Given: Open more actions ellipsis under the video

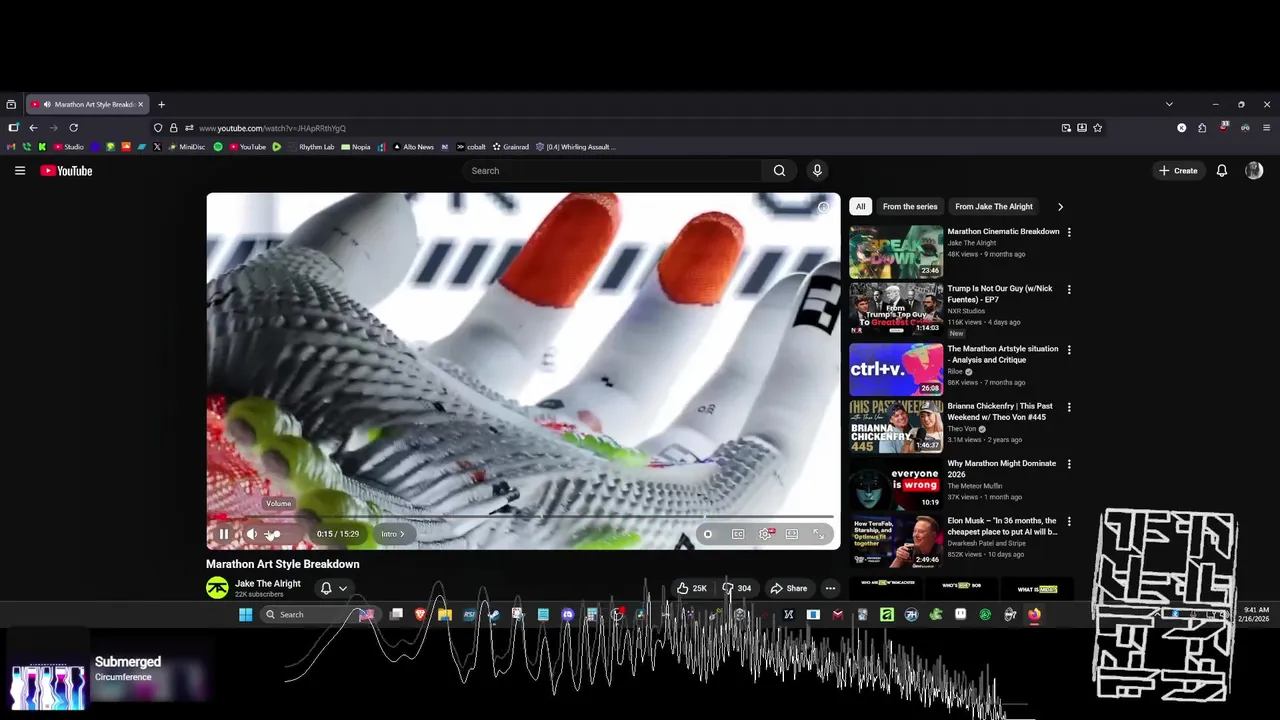Looking at the screenshot, I should [x=830, y=588].
